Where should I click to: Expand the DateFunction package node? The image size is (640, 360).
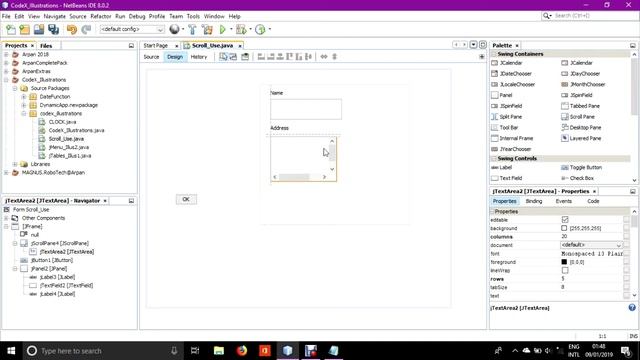tap(24, 97)
